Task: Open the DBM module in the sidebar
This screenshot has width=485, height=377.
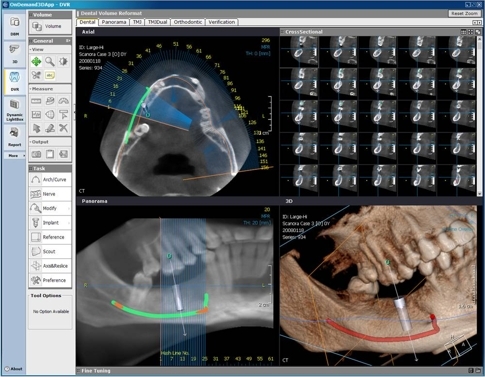Action: point(15,26)
